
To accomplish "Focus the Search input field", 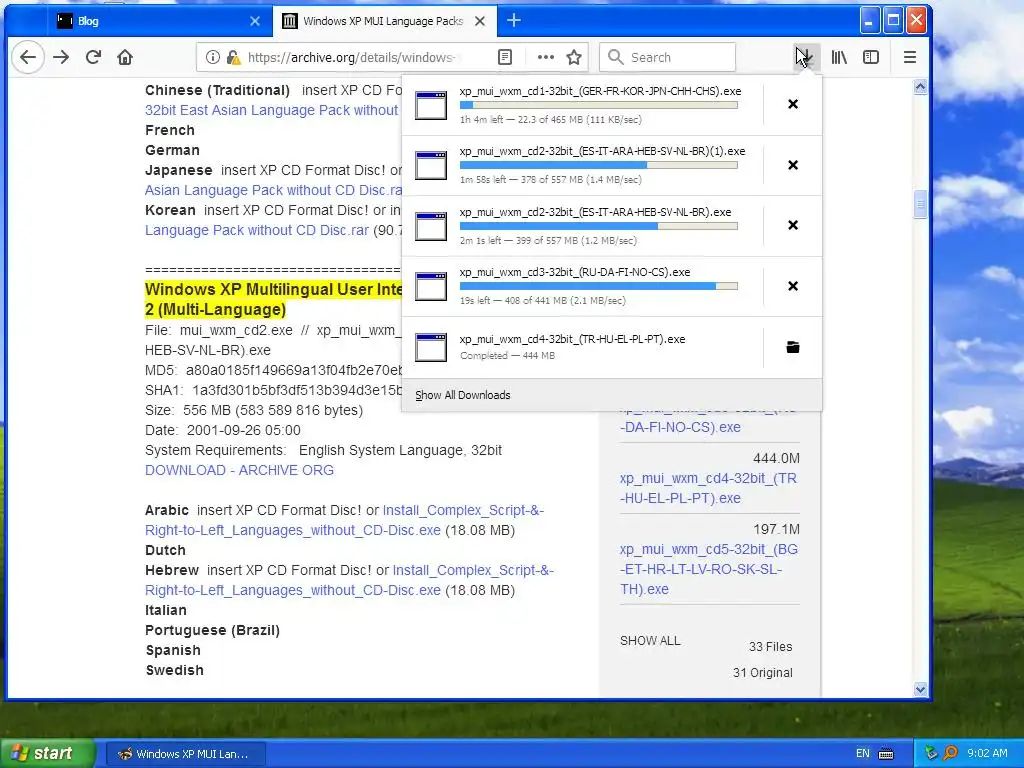I will click(667, 57).
